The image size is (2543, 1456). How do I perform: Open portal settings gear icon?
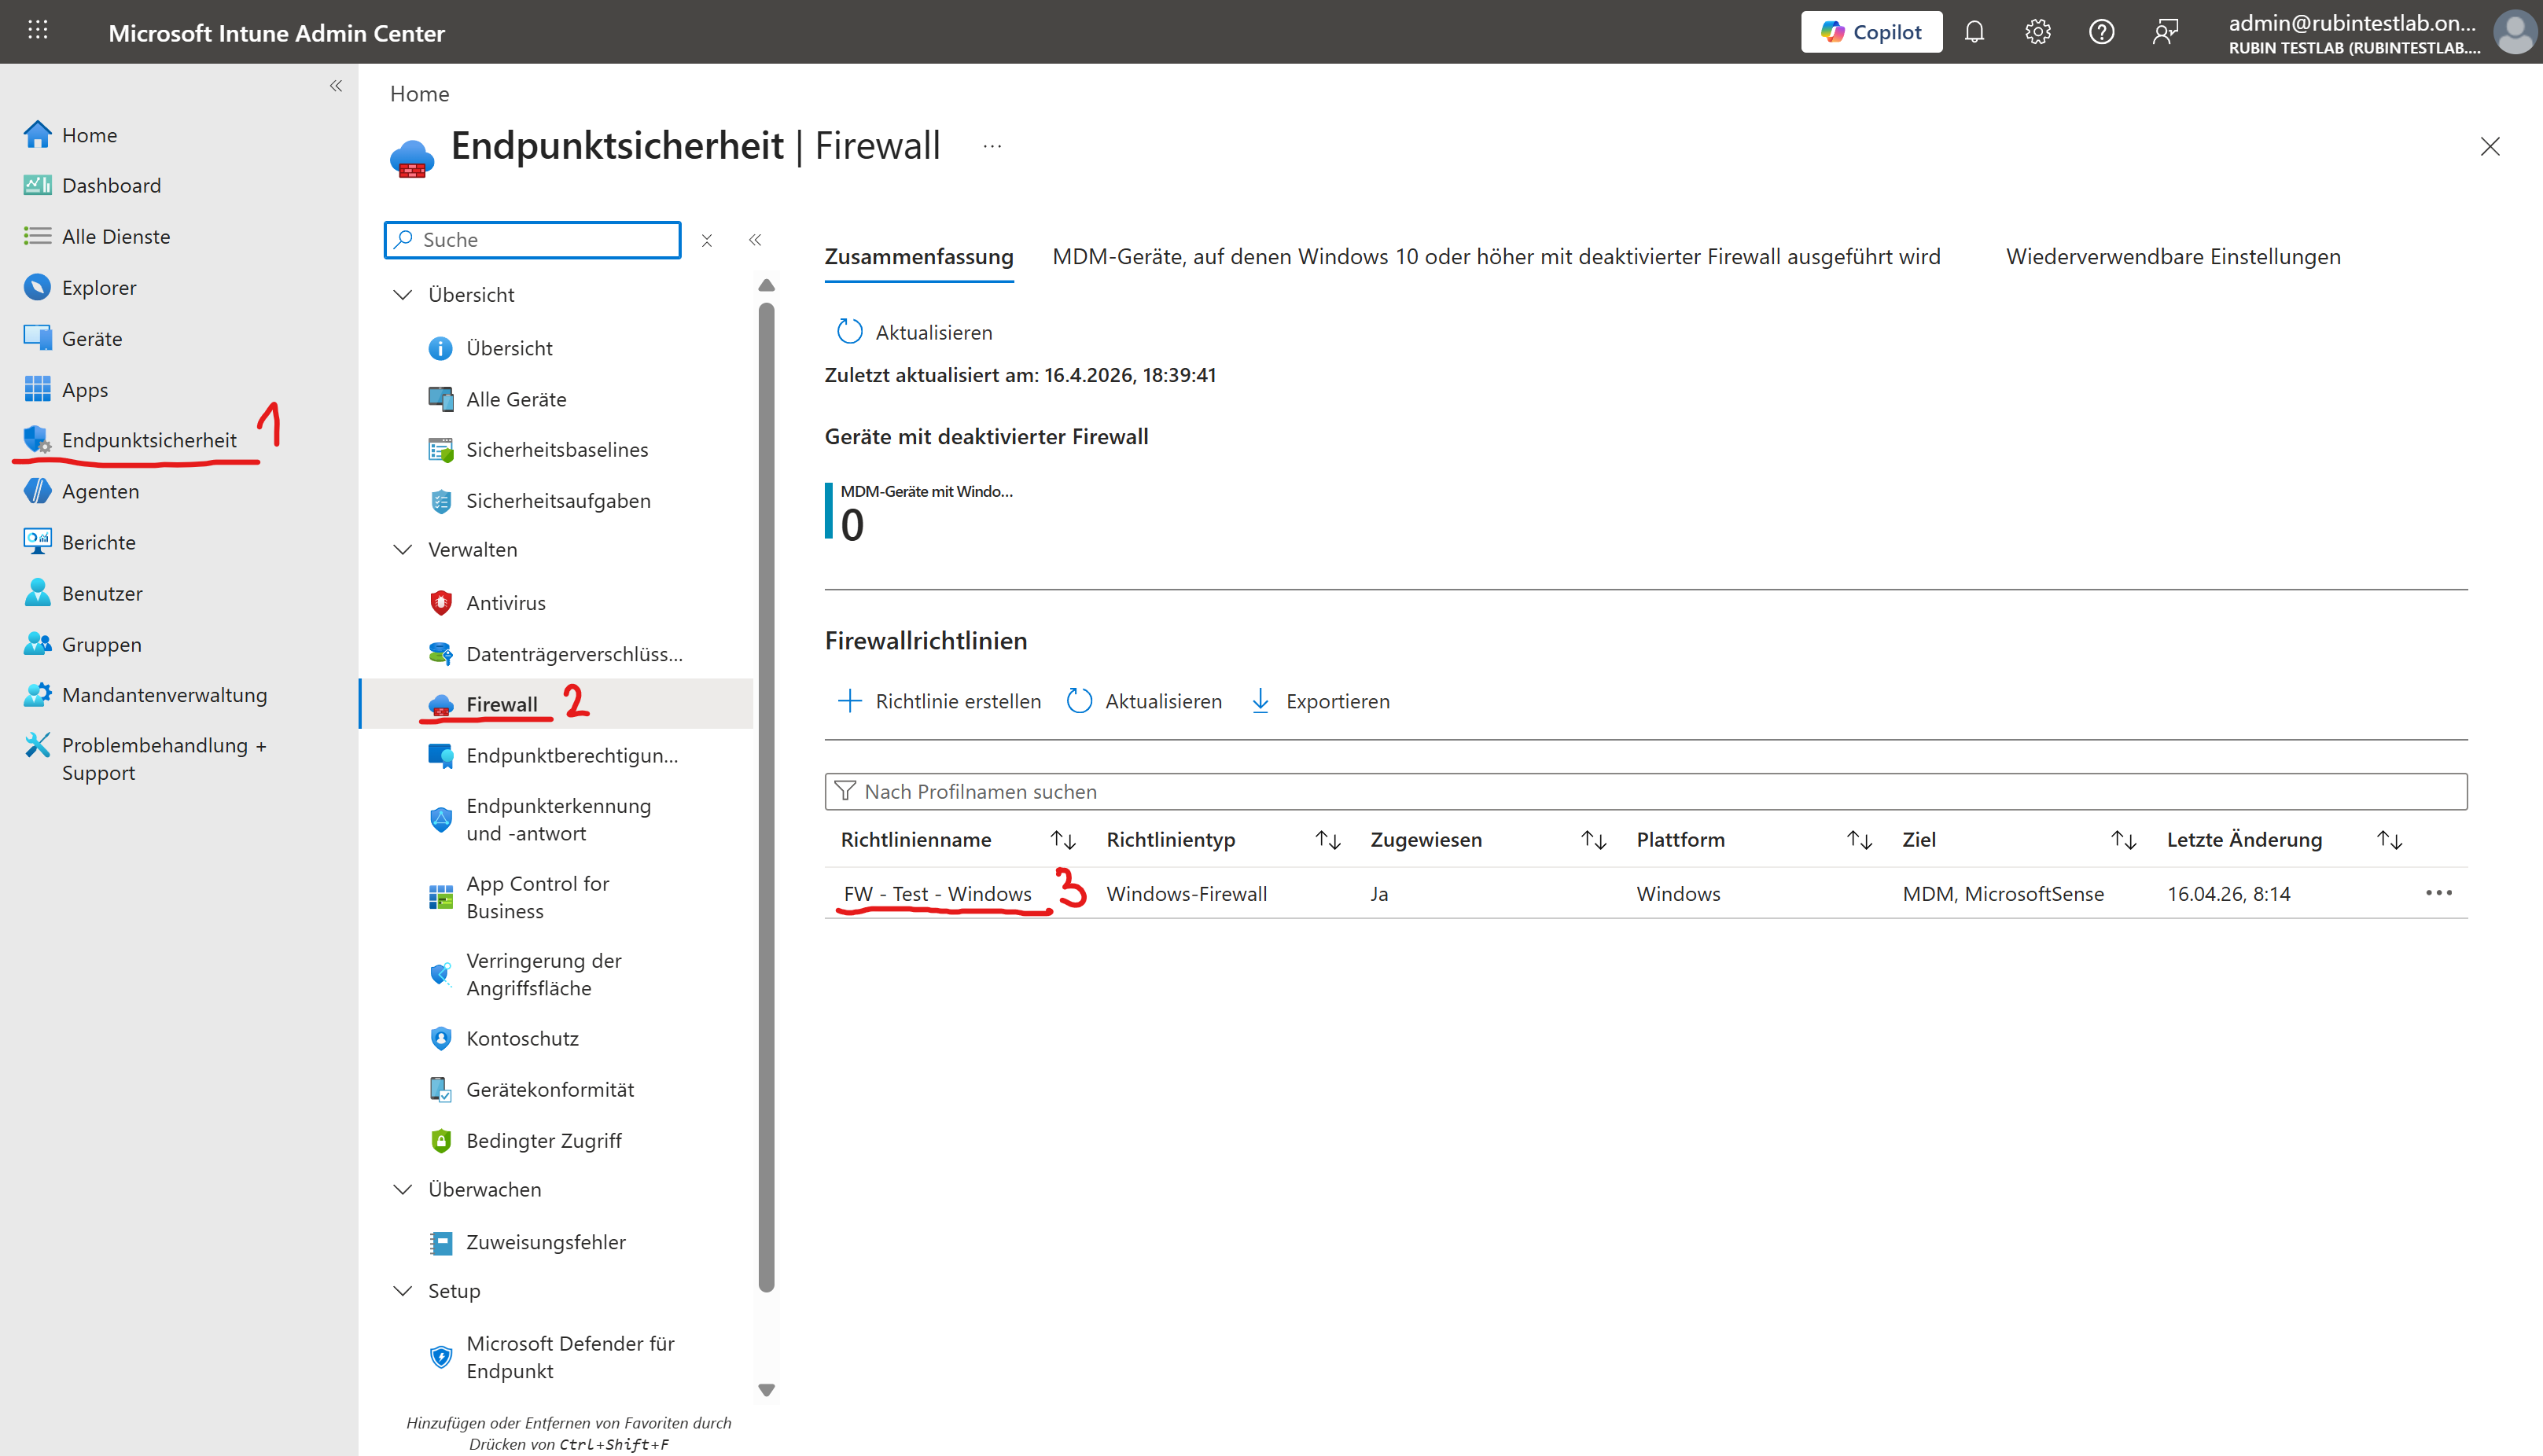[x=2037, y=32]
